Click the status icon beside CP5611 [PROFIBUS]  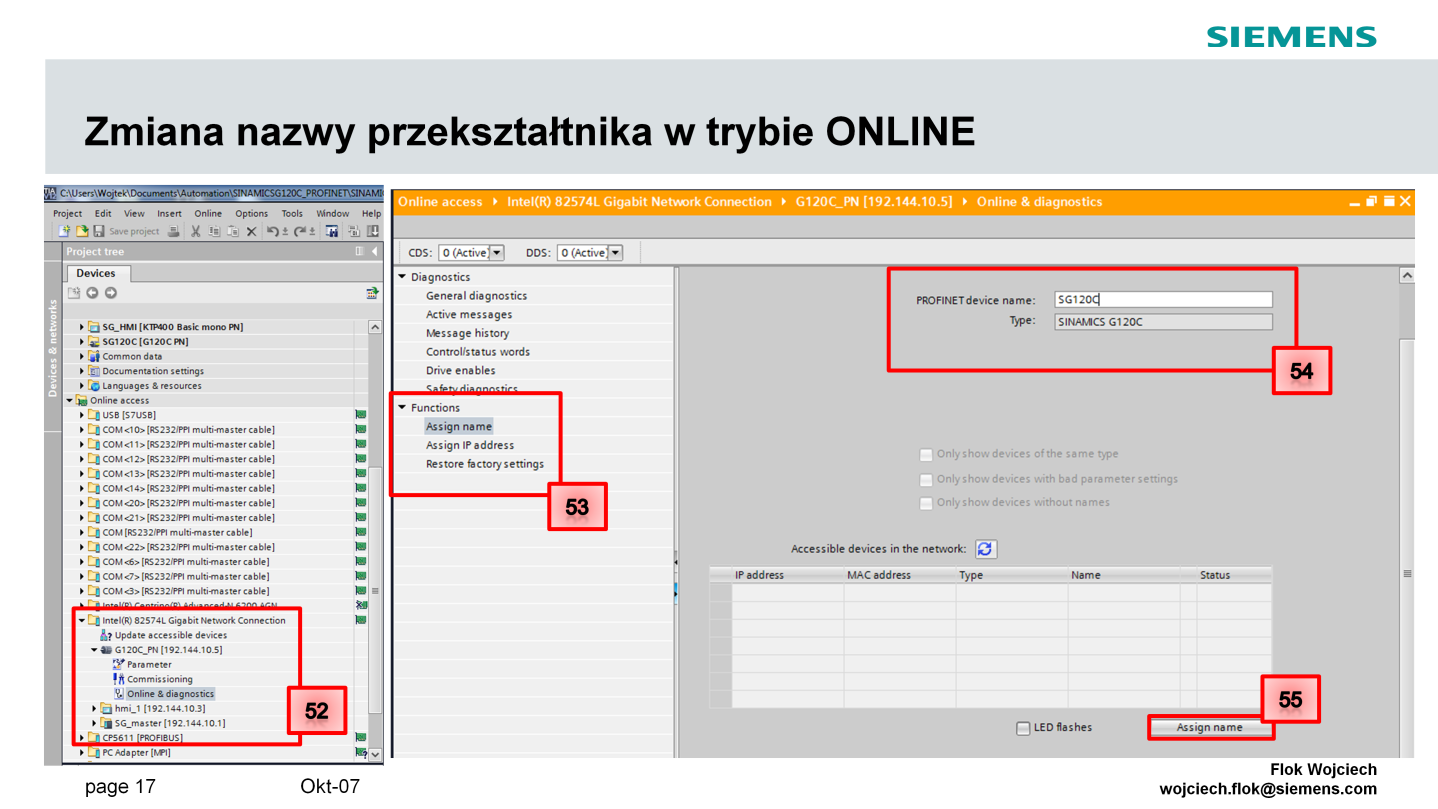click(x=361, y=737)
